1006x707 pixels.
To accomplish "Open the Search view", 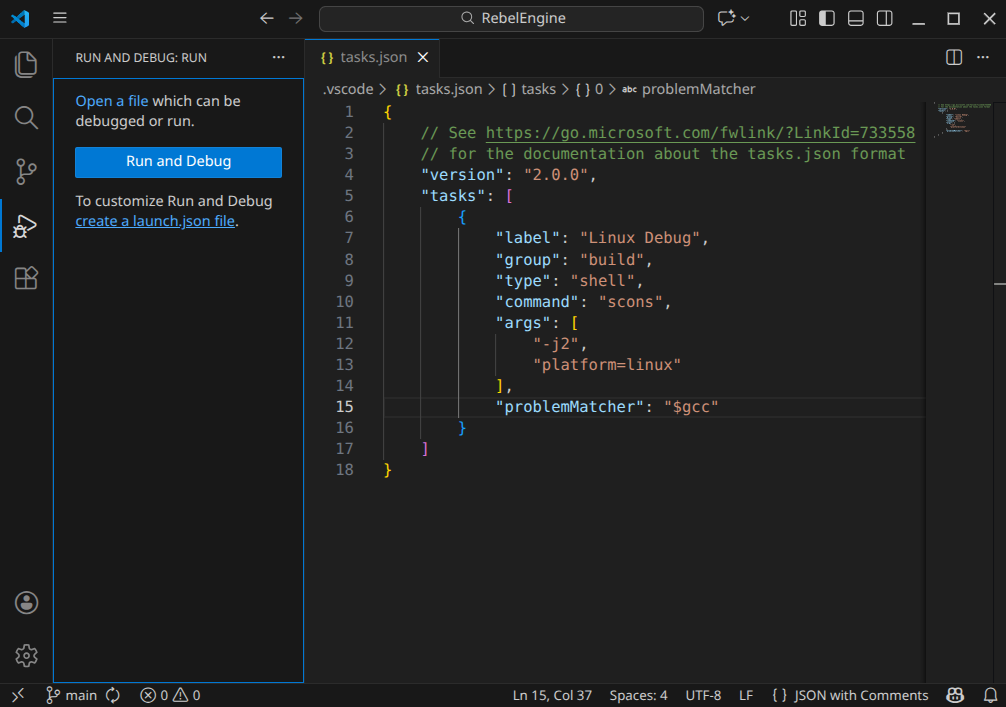I will click(x=26, y=117).
